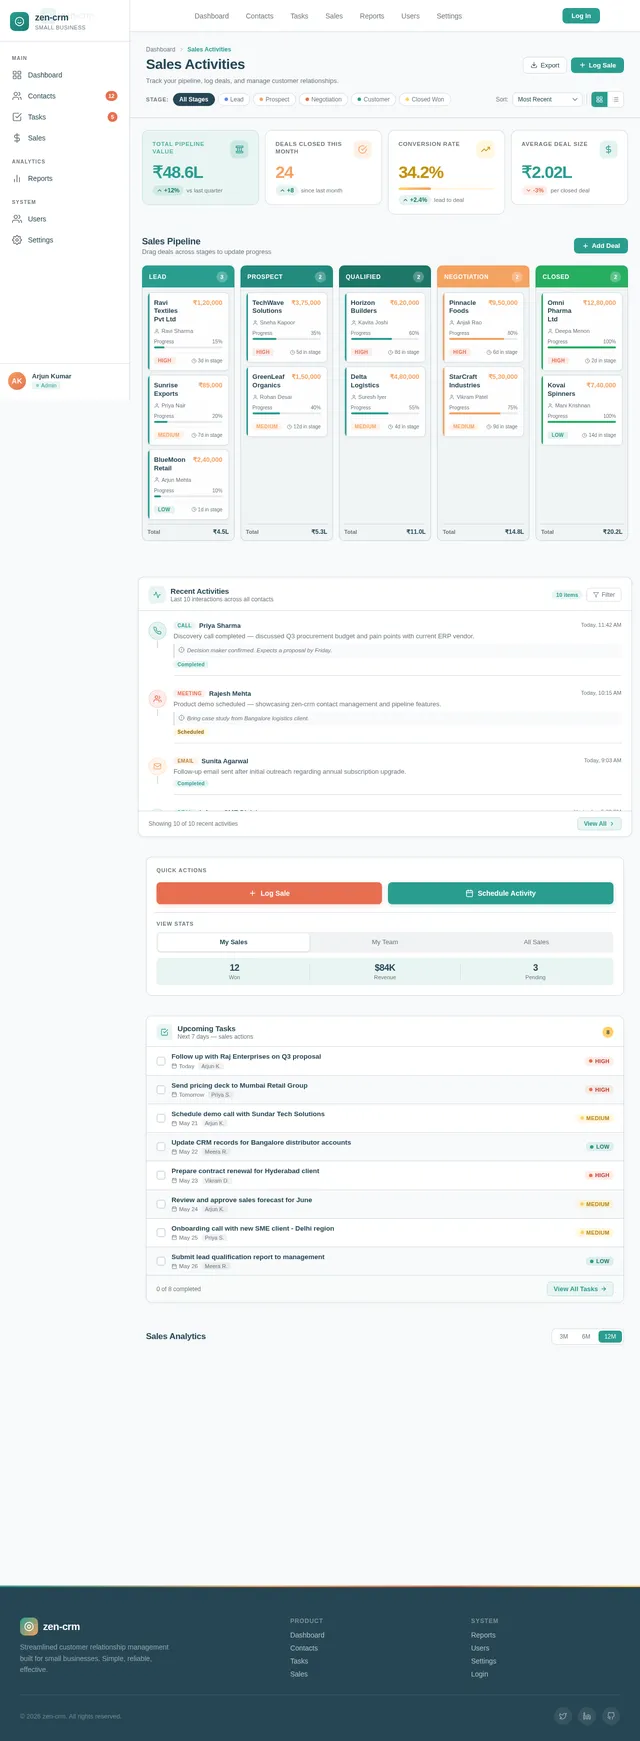
Task: Open Tasks in the sidebar
Action: 65,117
